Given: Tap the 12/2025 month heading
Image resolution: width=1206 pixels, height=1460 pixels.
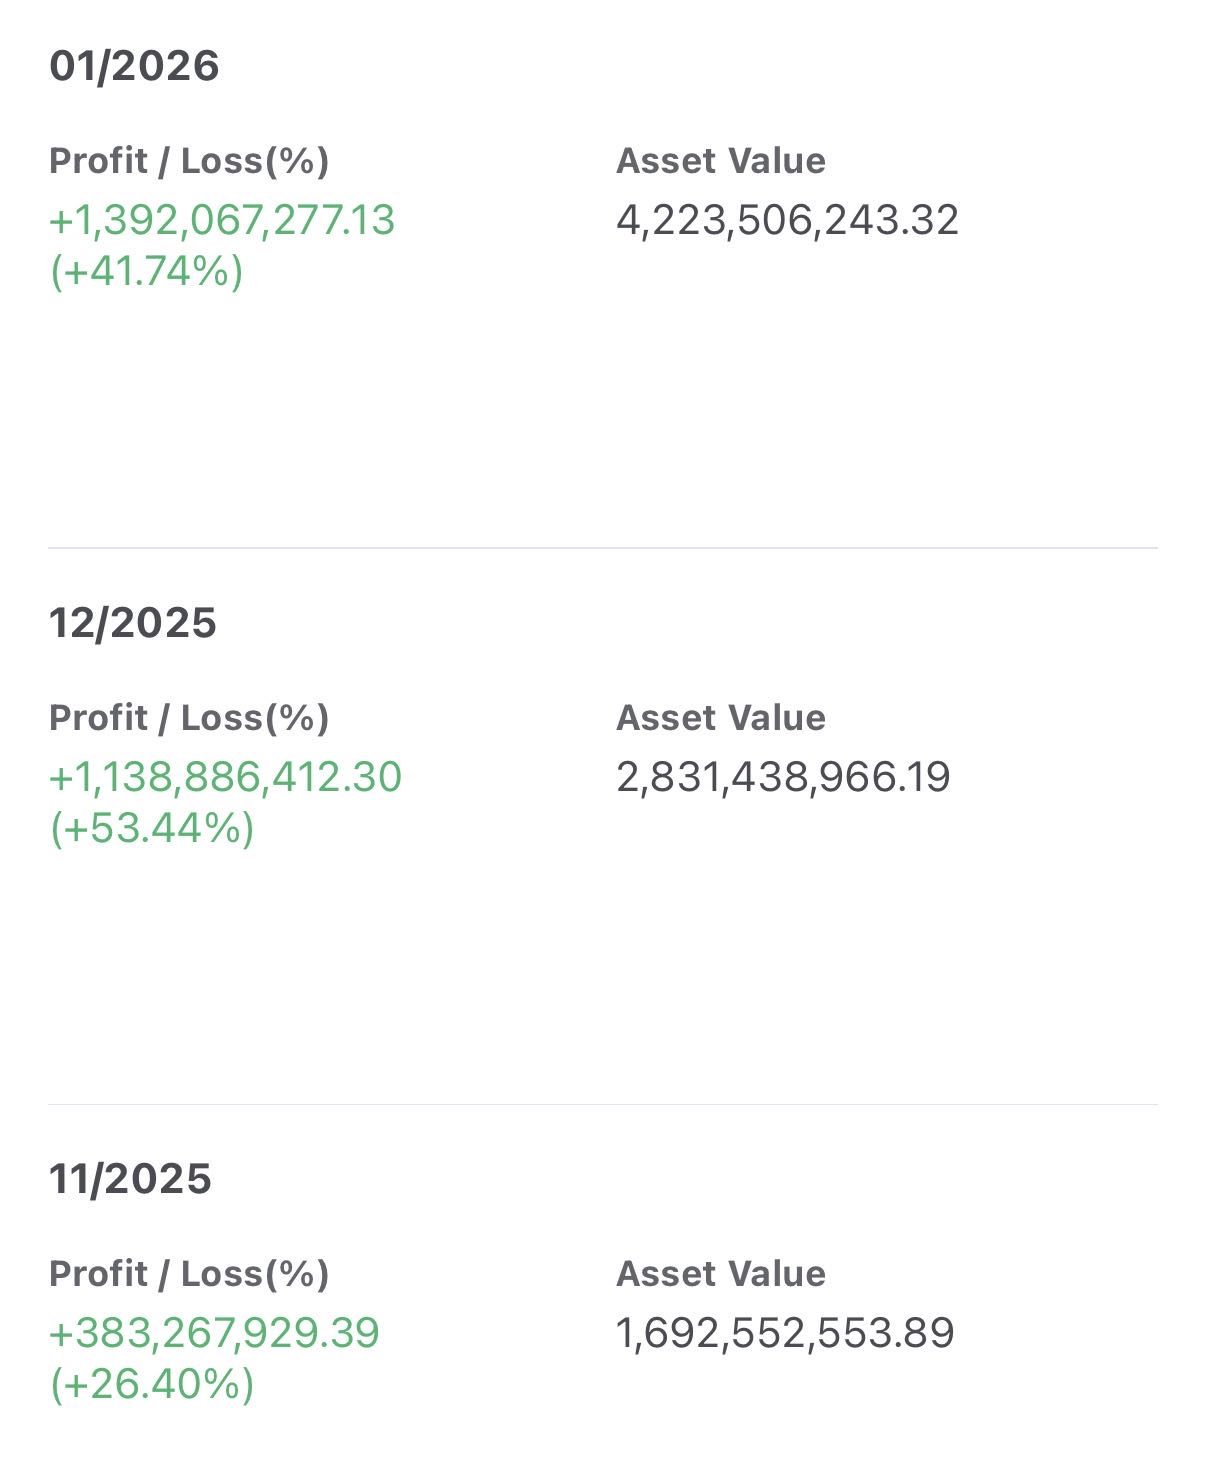Looking at the screenshot, I should pos(133,623).
